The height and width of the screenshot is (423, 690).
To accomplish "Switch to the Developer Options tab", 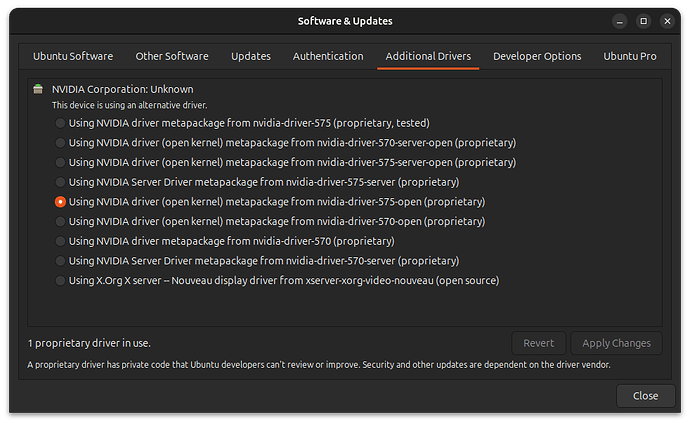I will point(537,56).
